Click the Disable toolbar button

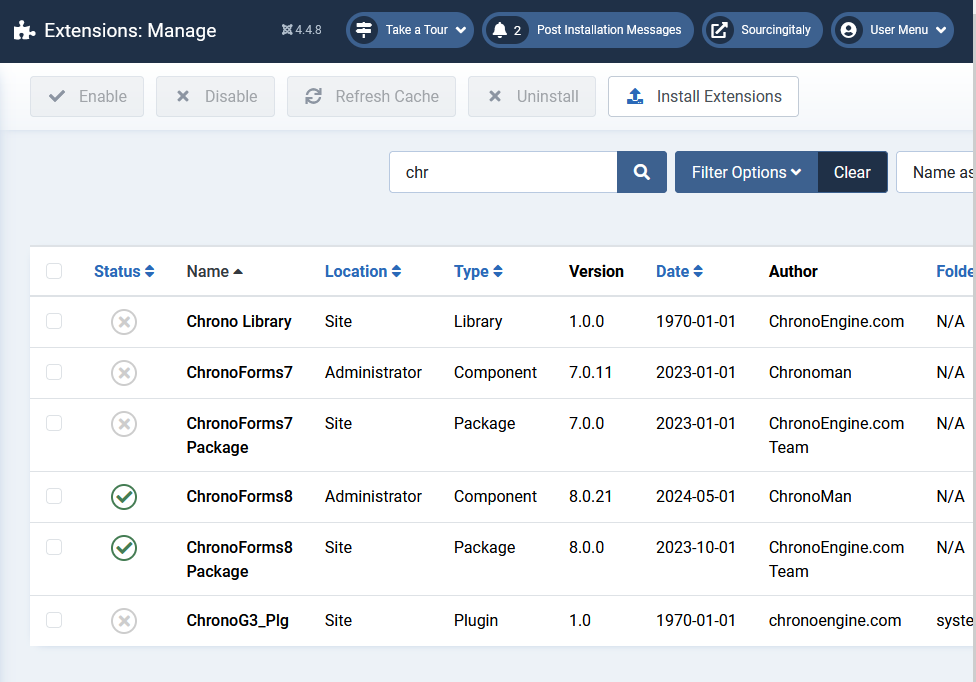click(215, 96)
